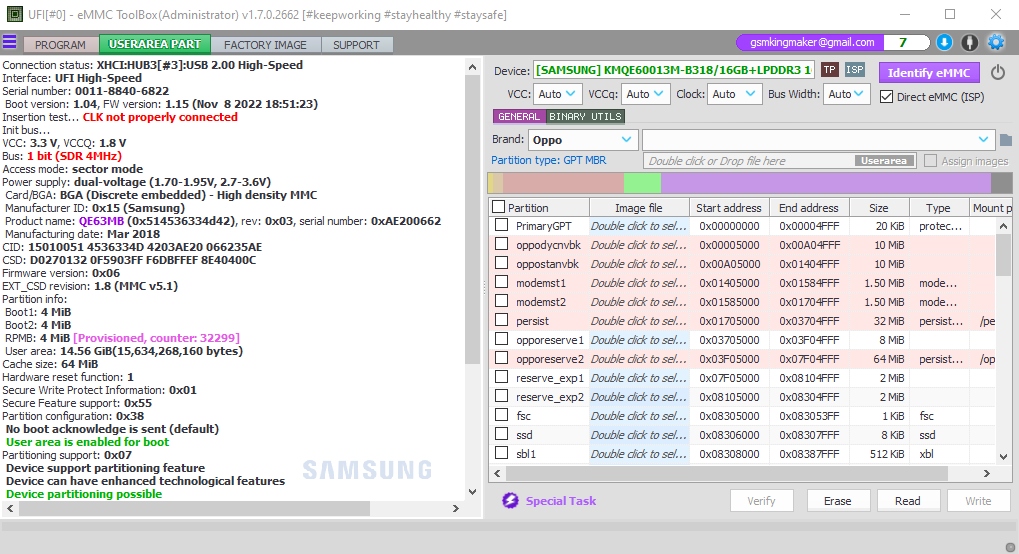Toggle Direct eMMC (ISP) checkbox

click(x=886, y=97)
